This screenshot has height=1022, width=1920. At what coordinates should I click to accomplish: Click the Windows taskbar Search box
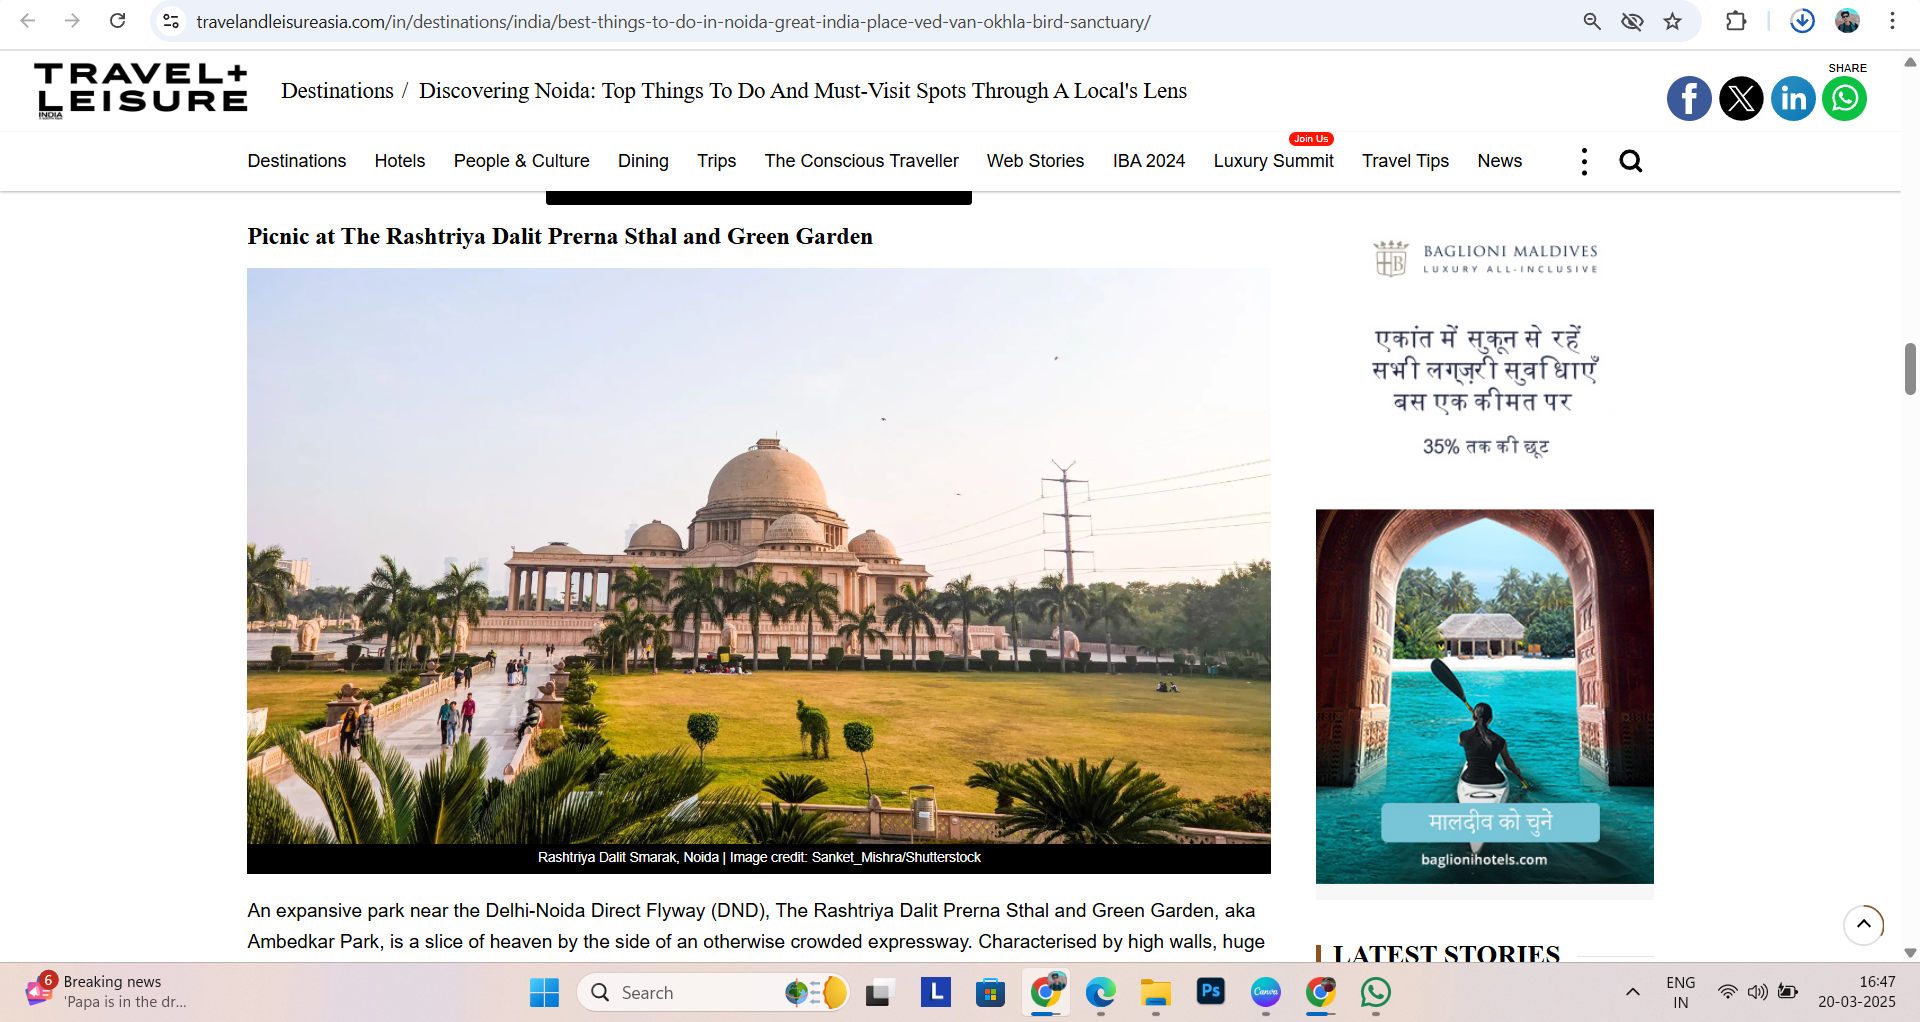[690, 992]
